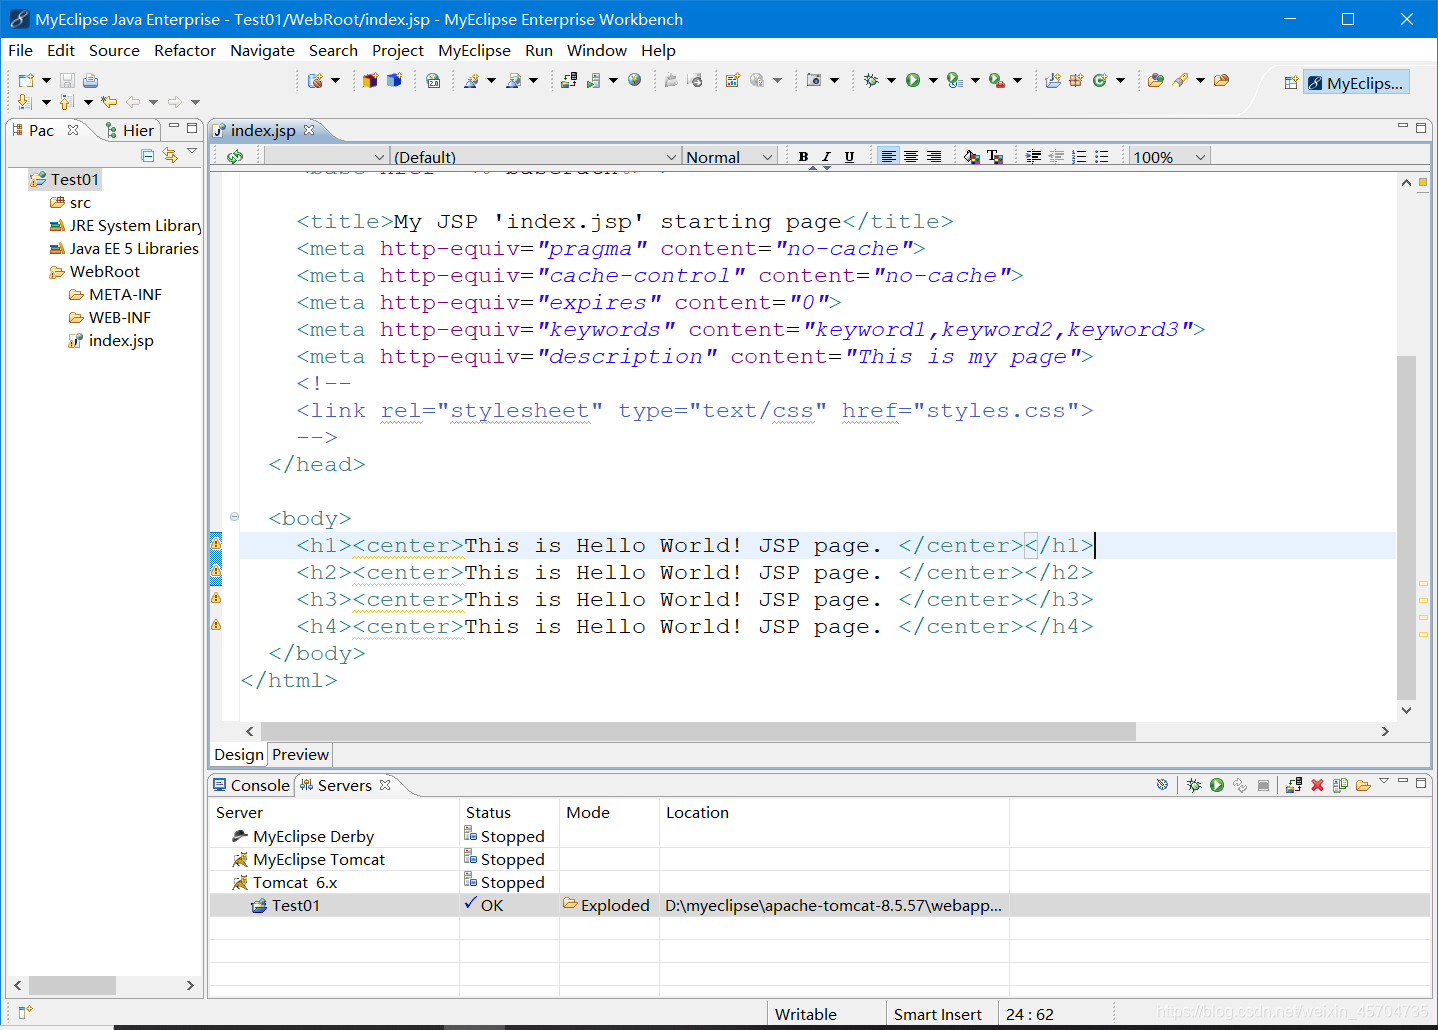
Task: Click the background color paint bucket icon
Action: pos(972,156)
